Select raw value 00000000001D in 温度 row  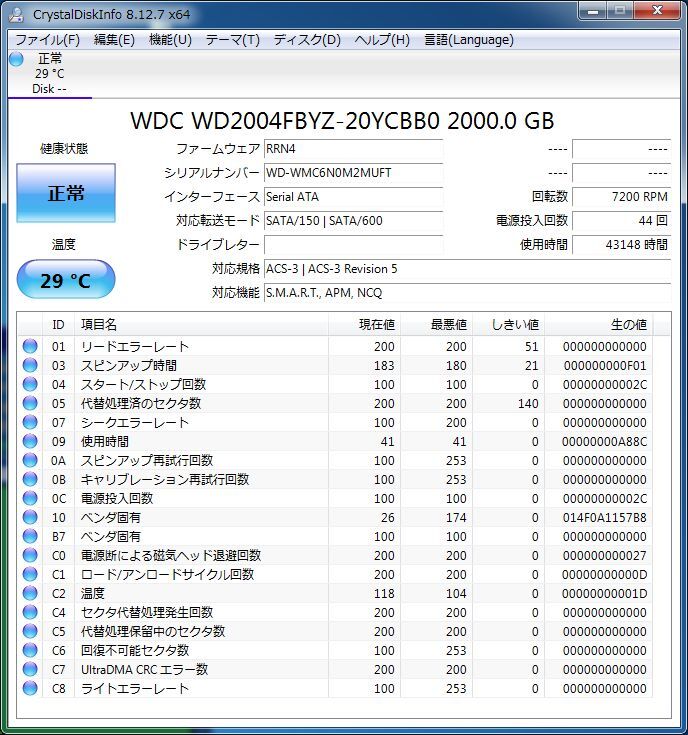pos(605,593)
